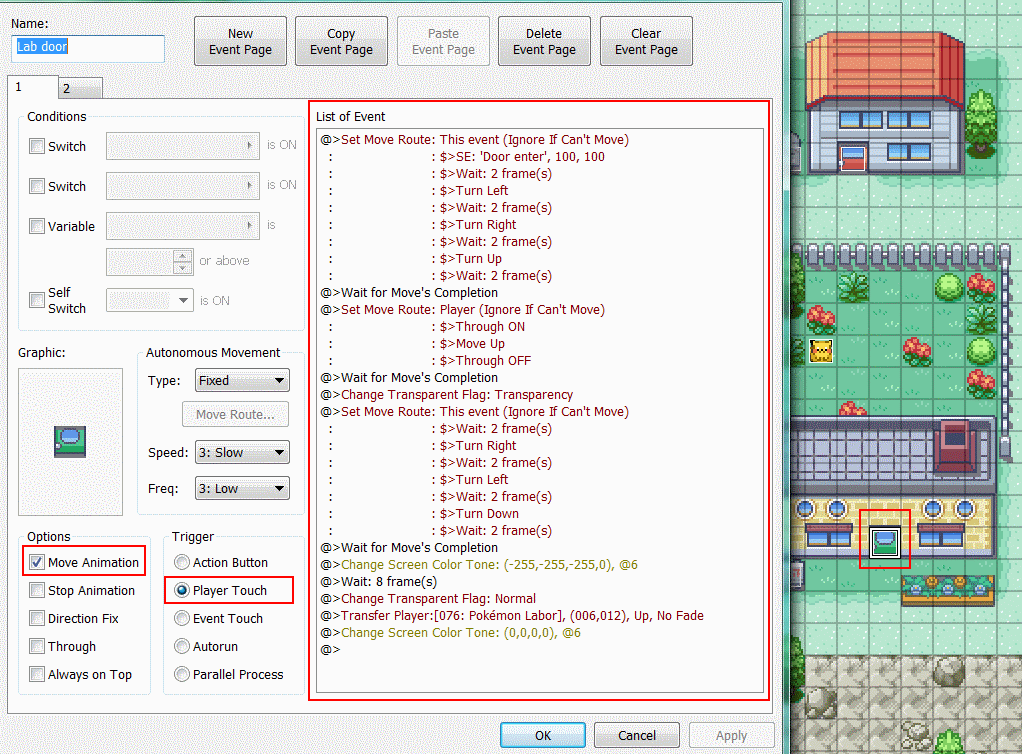Confirm with the OK button
The height and width of the screenshot is (754, 1022).
(543, 735)
